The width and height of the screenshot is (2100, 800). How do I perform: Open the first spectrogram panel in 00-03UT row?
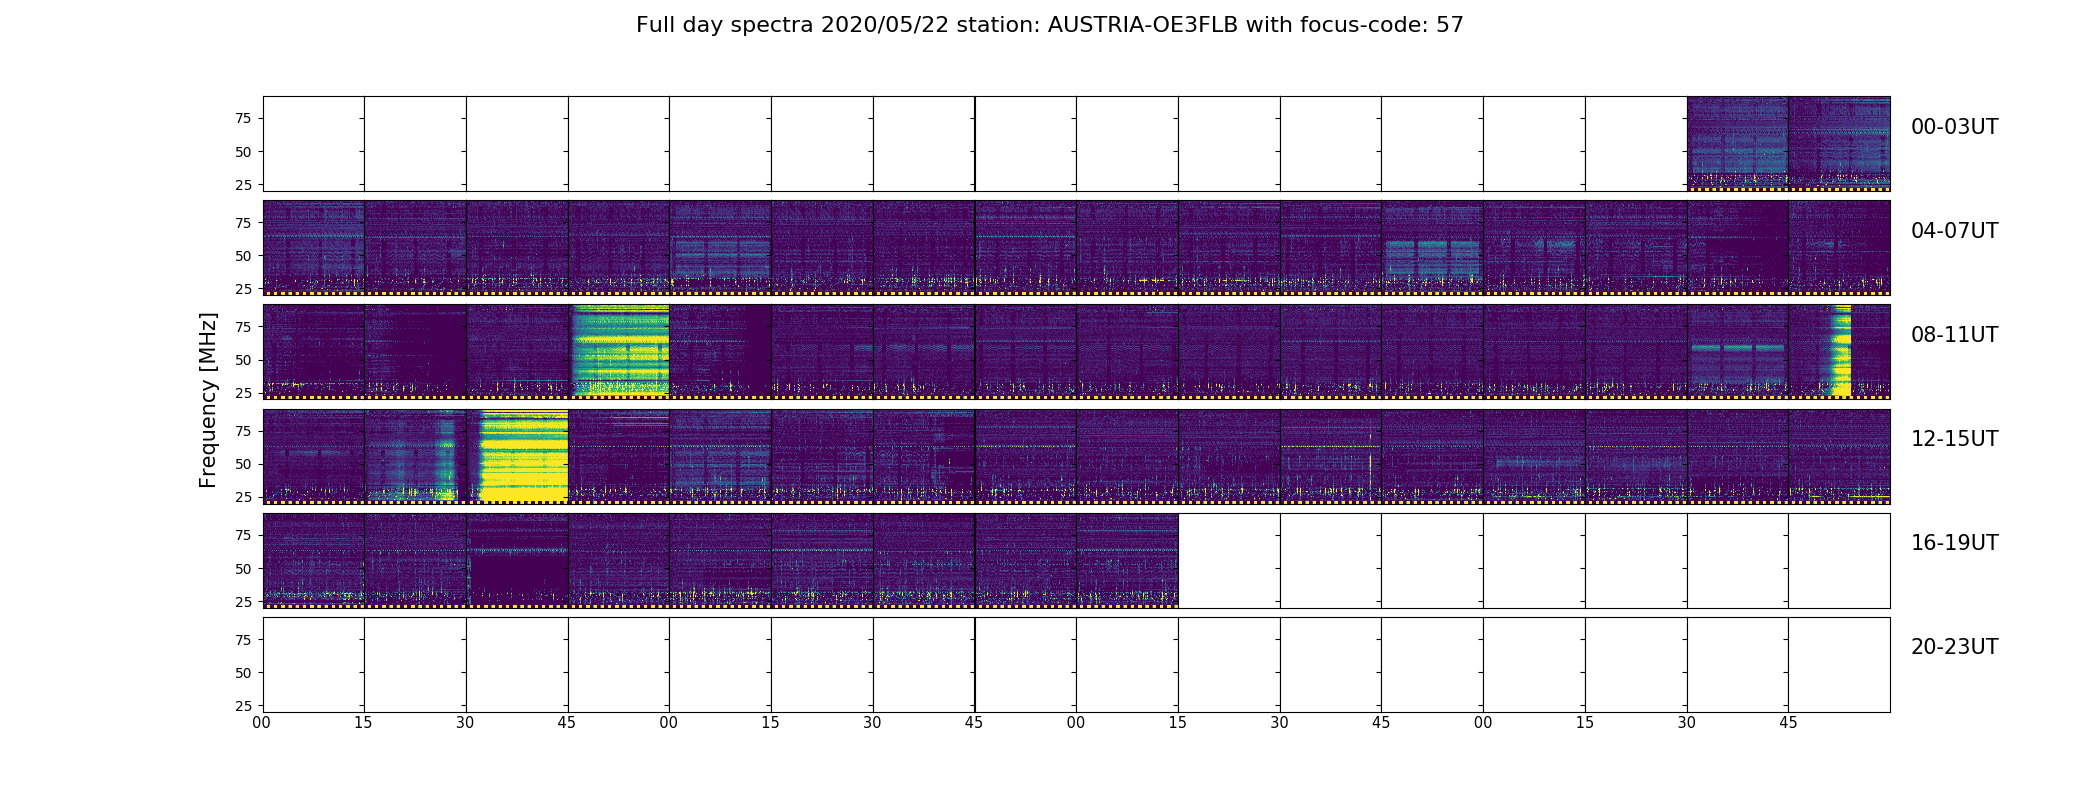coord(1738,144)
